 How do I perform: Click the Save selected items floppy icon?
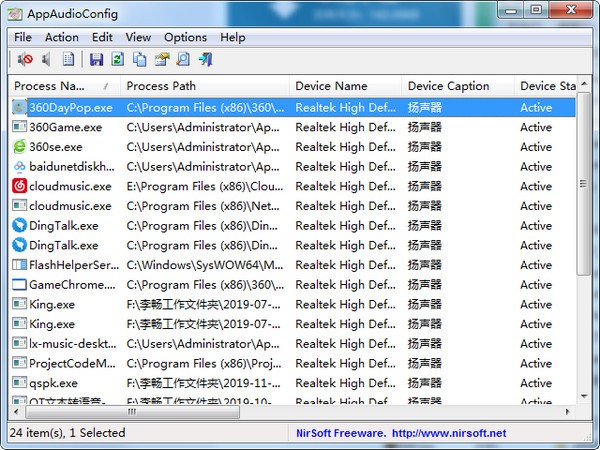click(97, 60)
